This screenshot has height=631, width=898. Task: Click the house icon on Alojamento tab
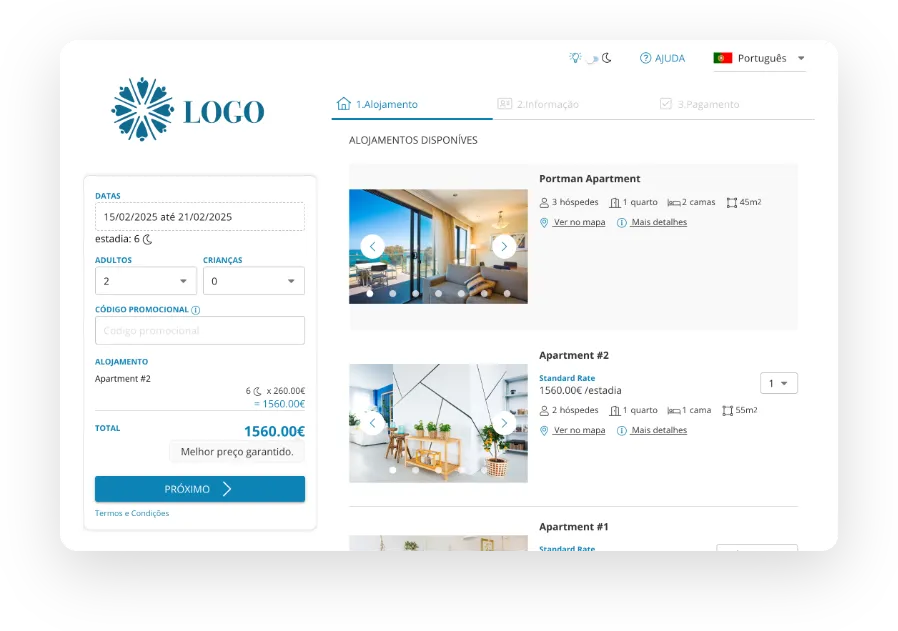coord(344,103)
